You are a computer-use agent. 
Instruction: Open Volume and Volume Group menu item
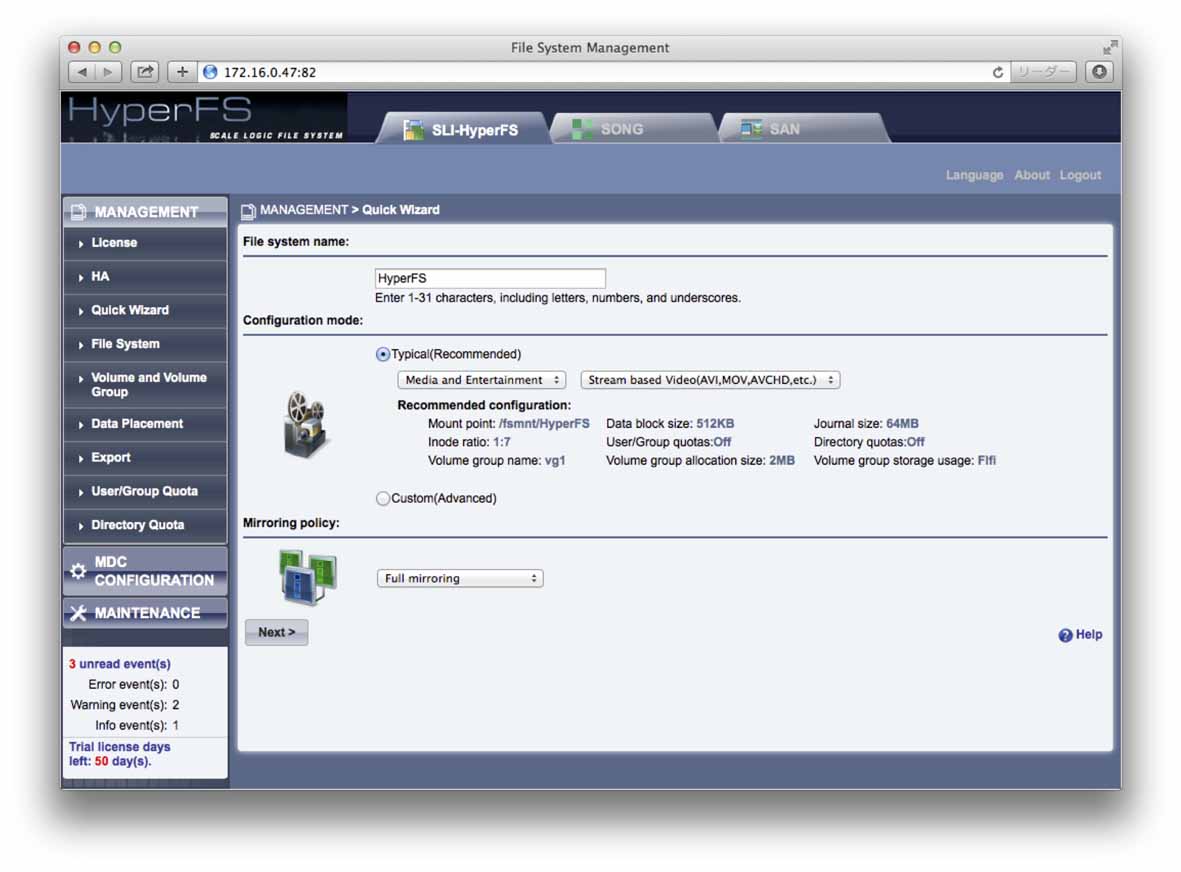coord(145,385)
